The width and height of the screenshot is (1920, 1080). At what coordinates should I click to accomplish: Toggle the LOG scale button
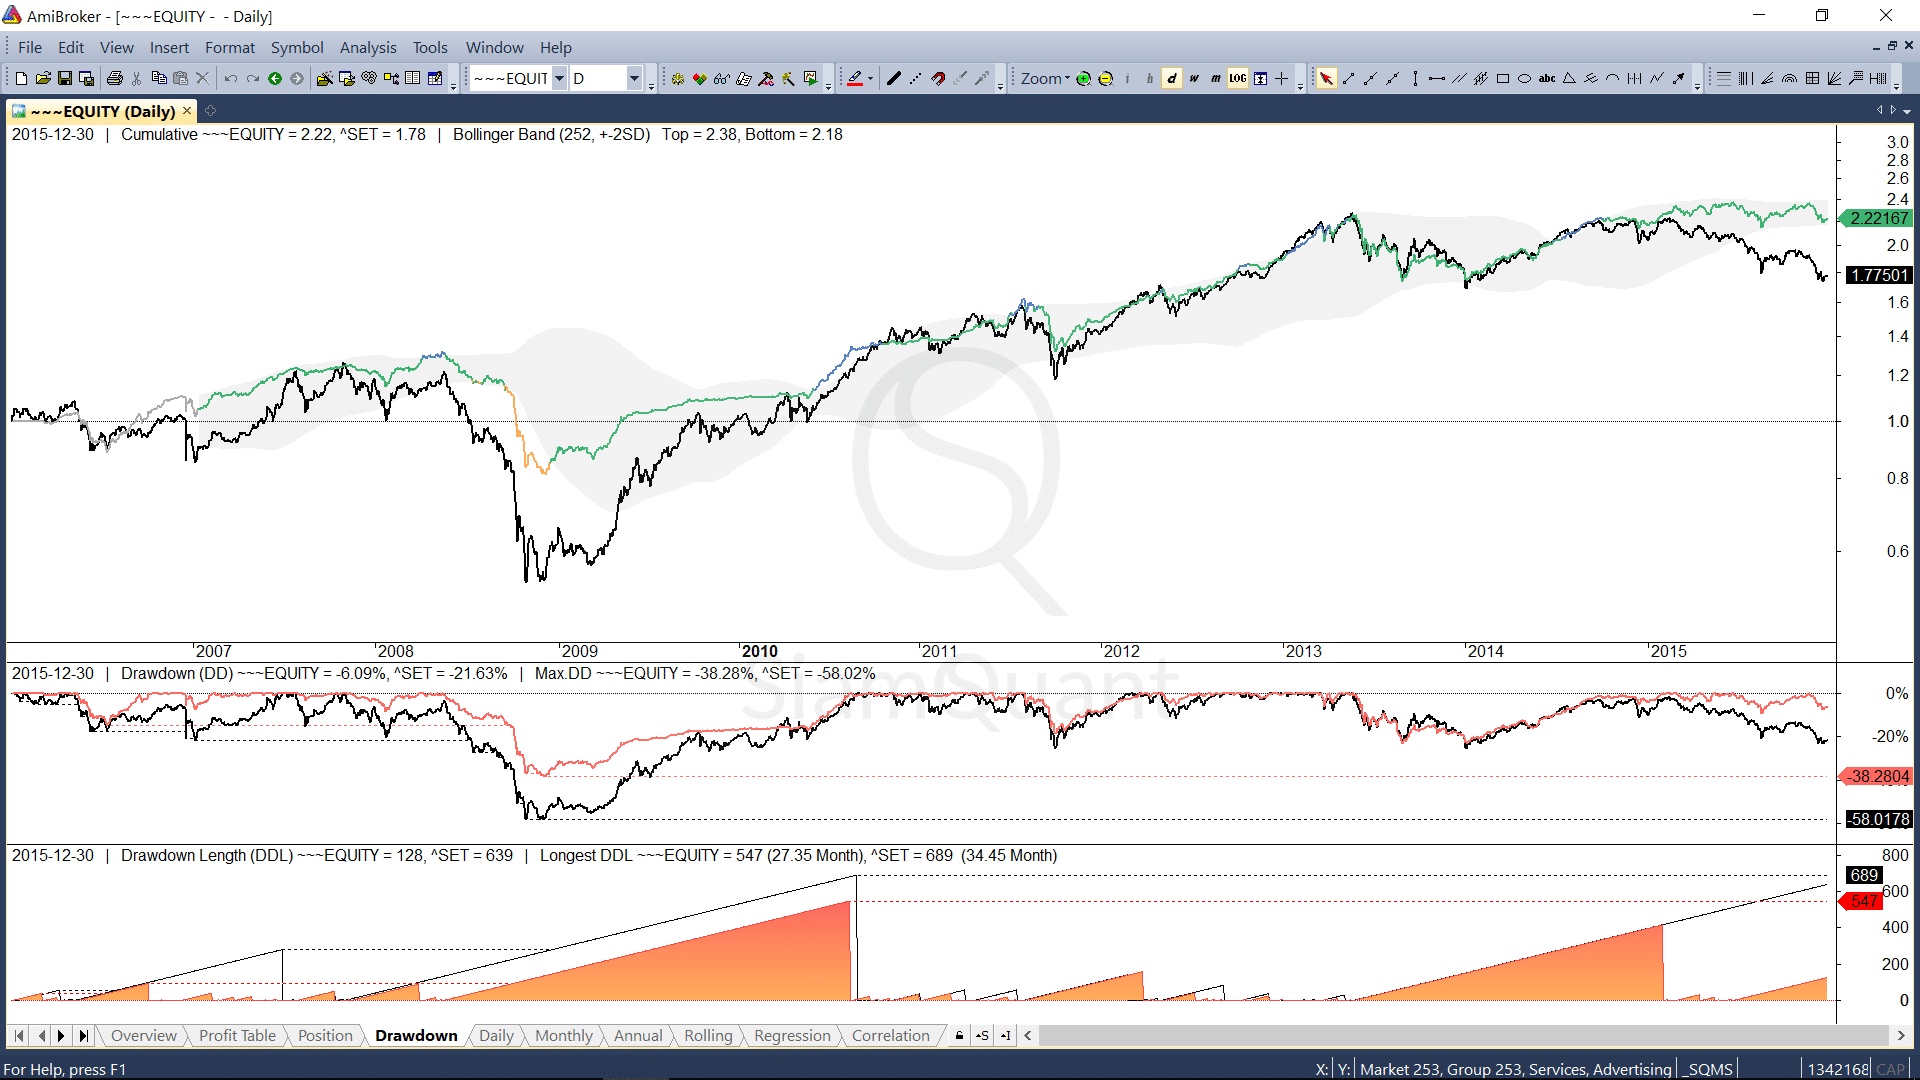click(1238, 79)
